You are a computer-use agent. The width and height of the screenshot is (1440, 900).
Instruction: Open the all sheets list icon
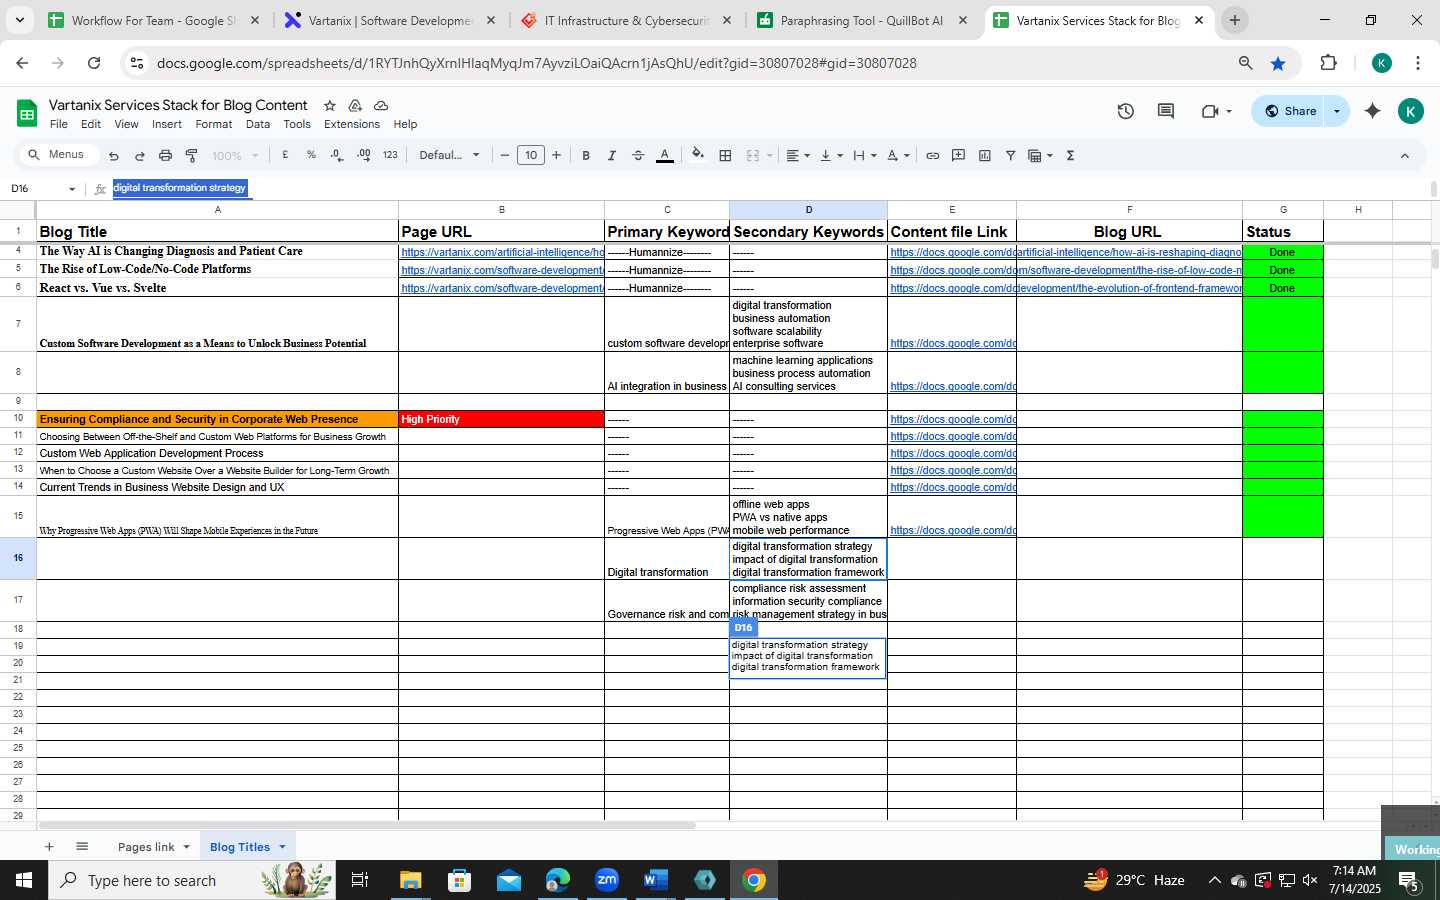coord(82,847)
